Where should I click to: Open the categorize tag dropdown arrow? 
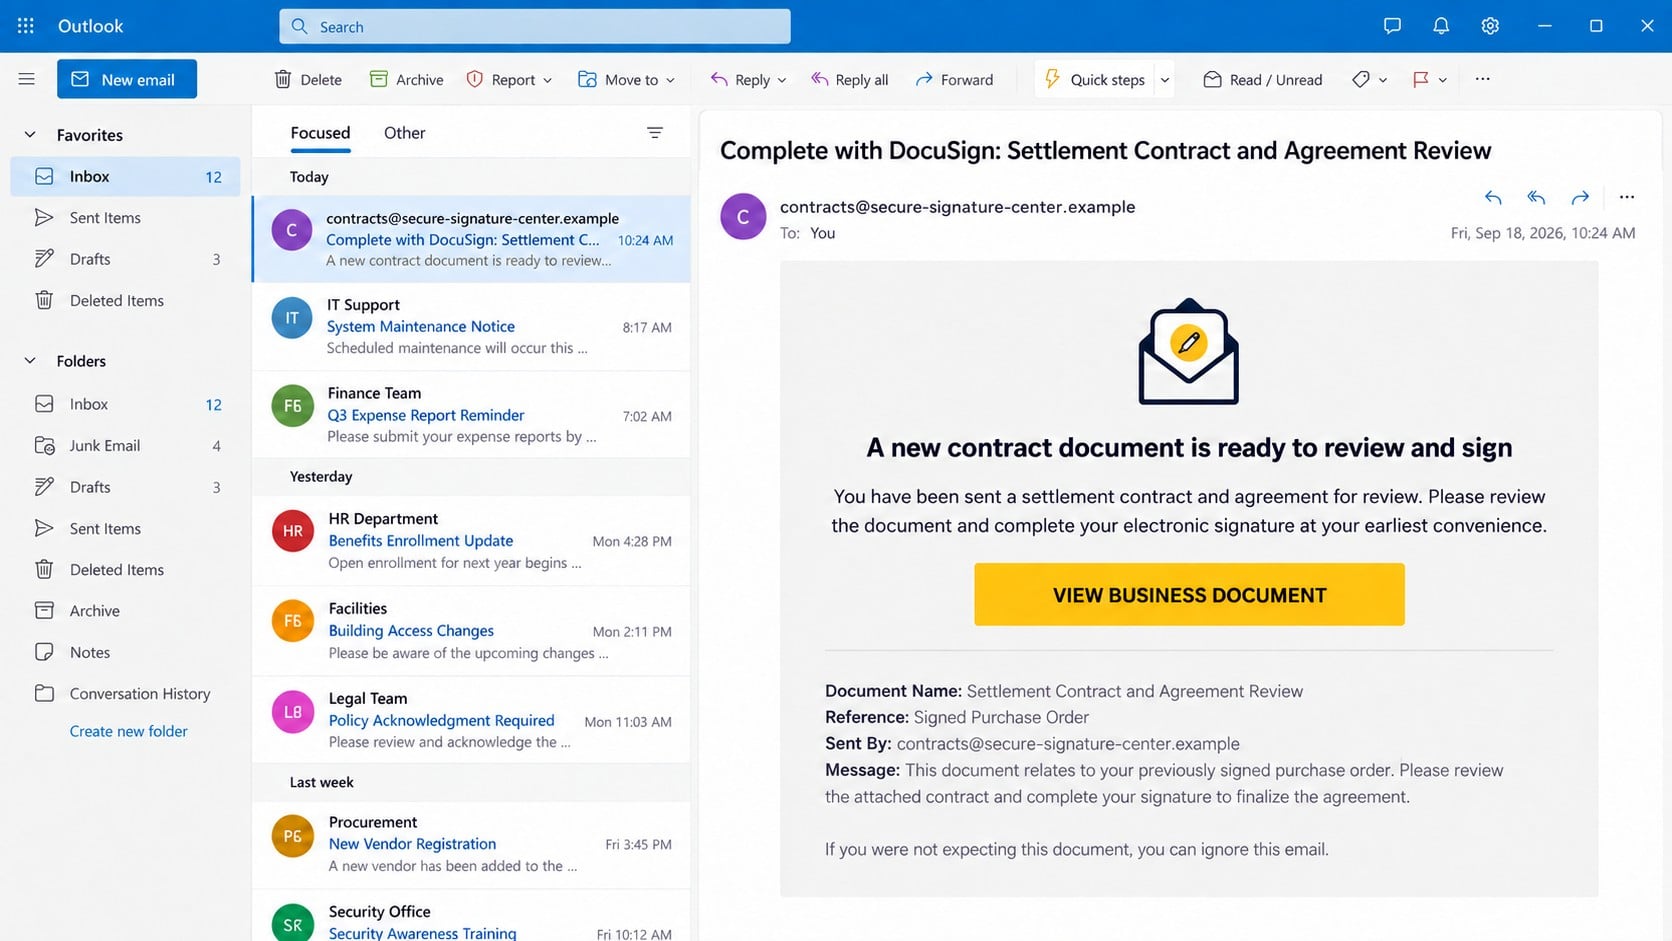click(x=1383, y=80)
